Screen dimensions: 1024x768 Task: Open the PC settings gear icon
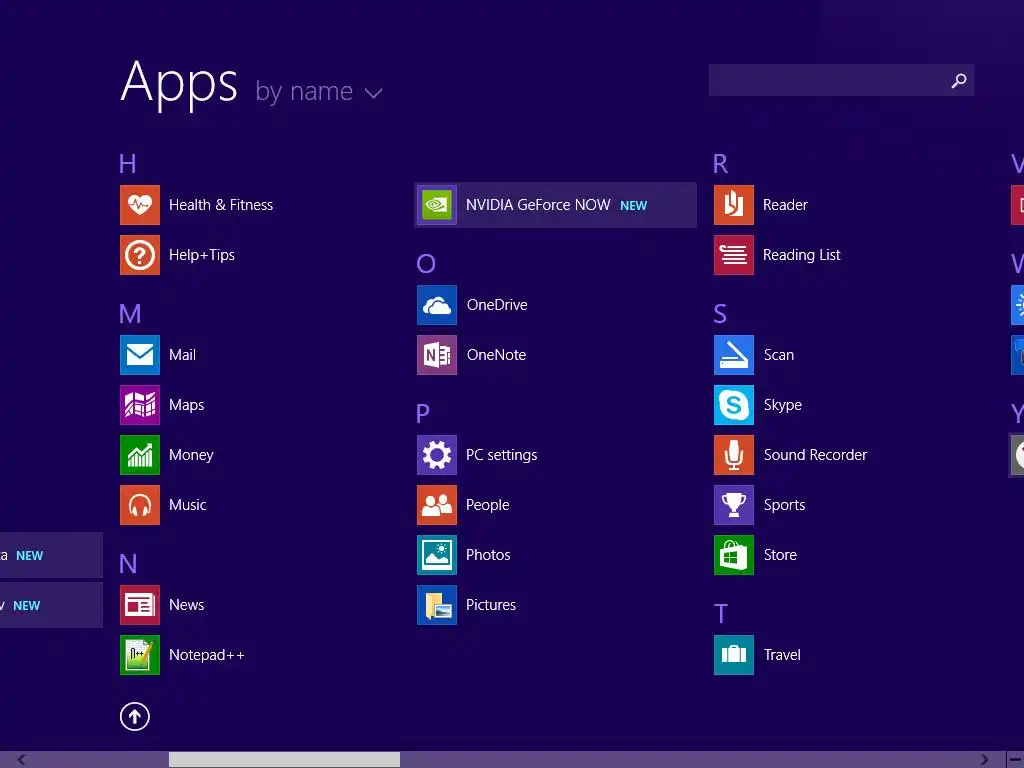click(437, 455)
